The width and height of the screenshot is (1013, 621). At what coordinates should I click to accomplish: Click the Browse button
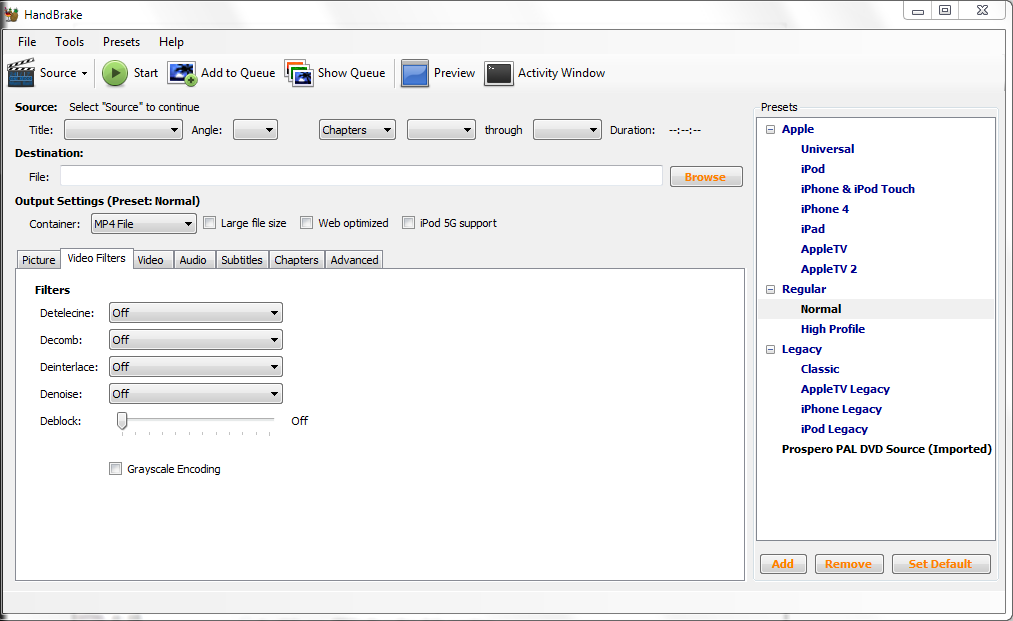coord(705,177)
